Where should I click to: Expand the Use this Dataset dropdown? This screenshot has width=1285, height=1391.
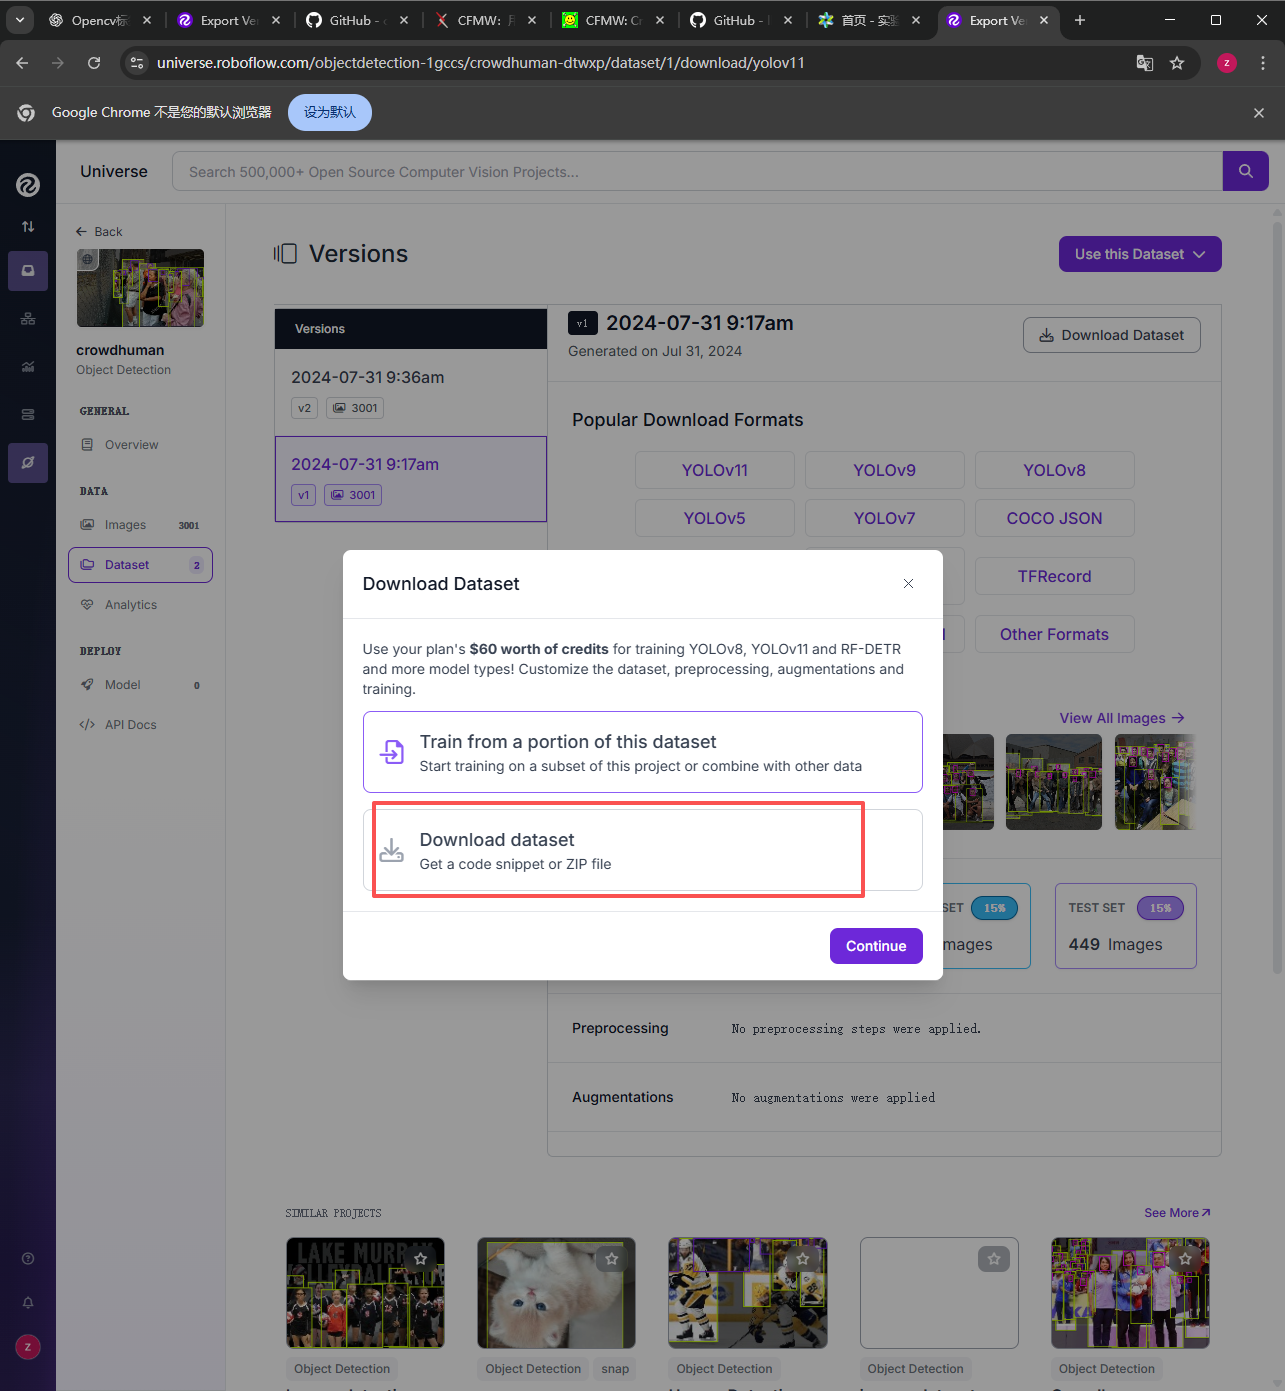[1140, 254]
